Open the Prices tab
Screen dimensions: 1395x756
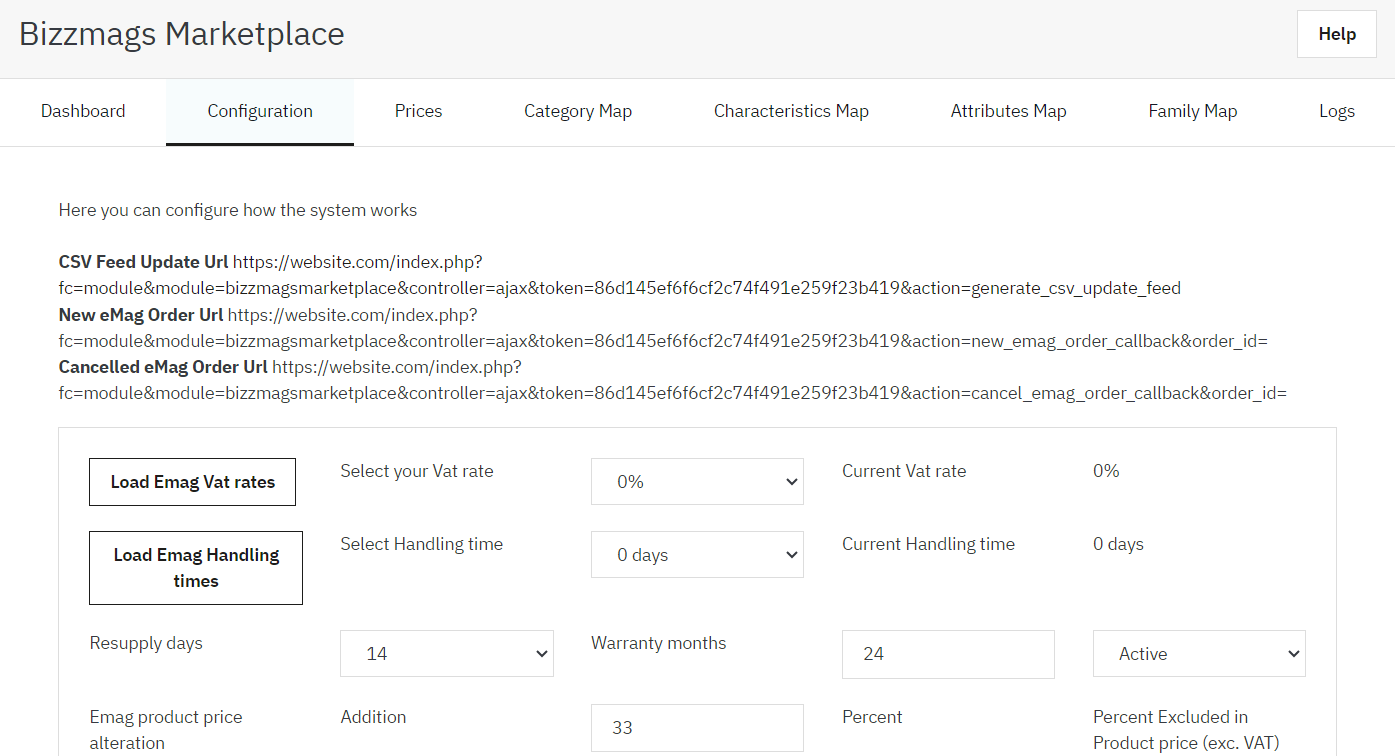[x=418, y=112]
